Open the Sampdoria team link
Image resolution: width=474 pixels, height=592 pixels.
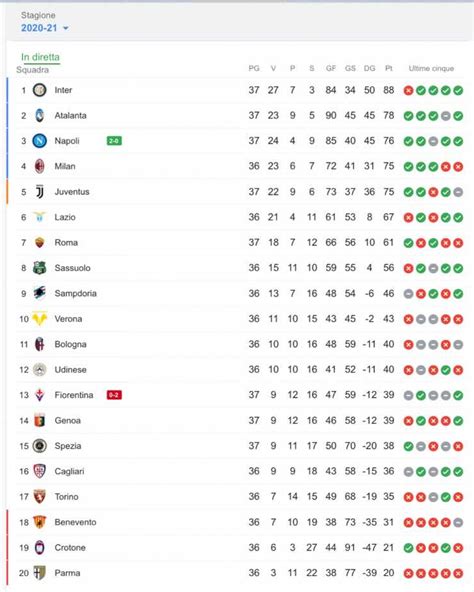point(76,293)
